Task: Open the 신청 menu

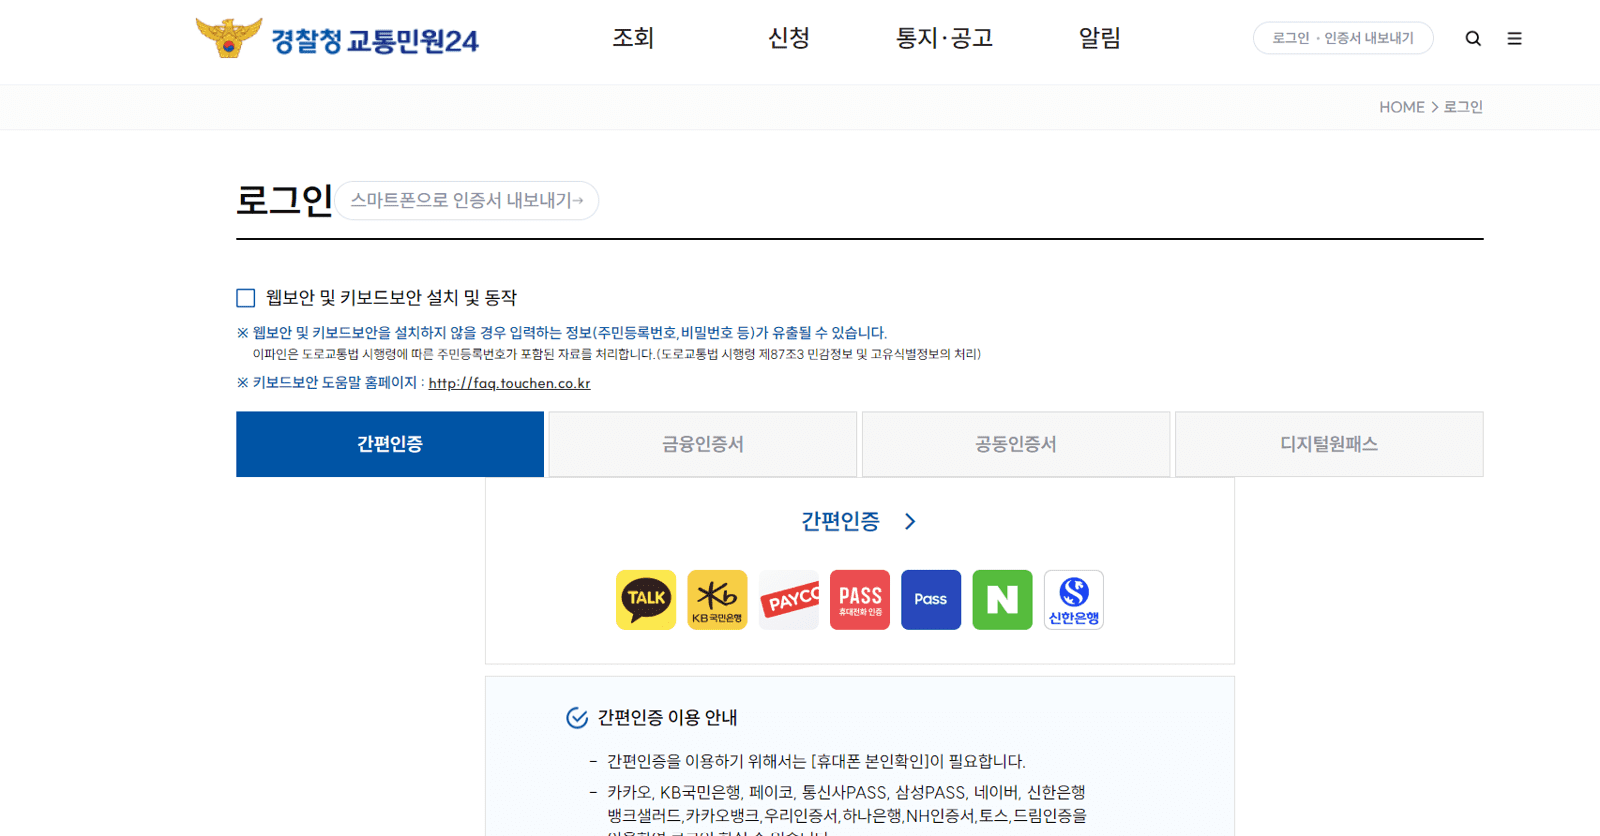Action: 789,38
